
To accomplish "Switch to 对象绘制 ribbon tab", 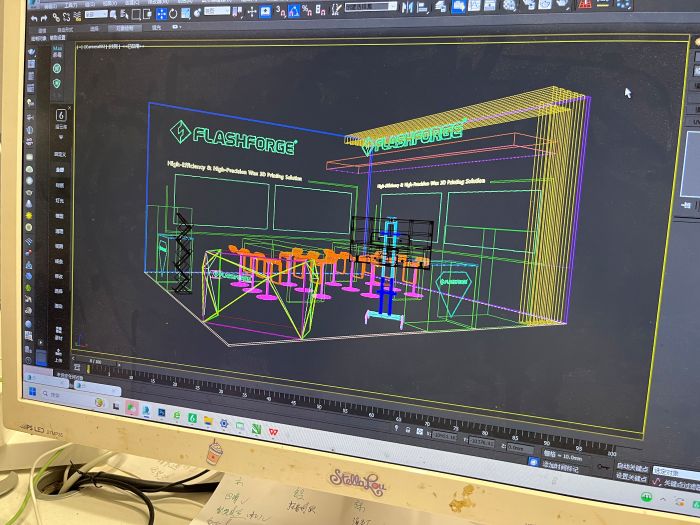I will (x=125, y=28).
